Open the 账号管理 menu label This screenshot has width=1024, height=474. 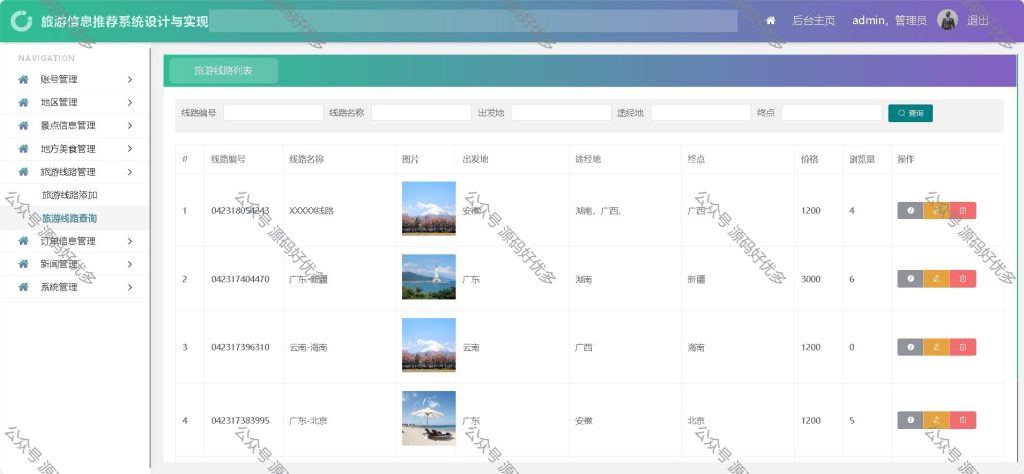[59, 79]
